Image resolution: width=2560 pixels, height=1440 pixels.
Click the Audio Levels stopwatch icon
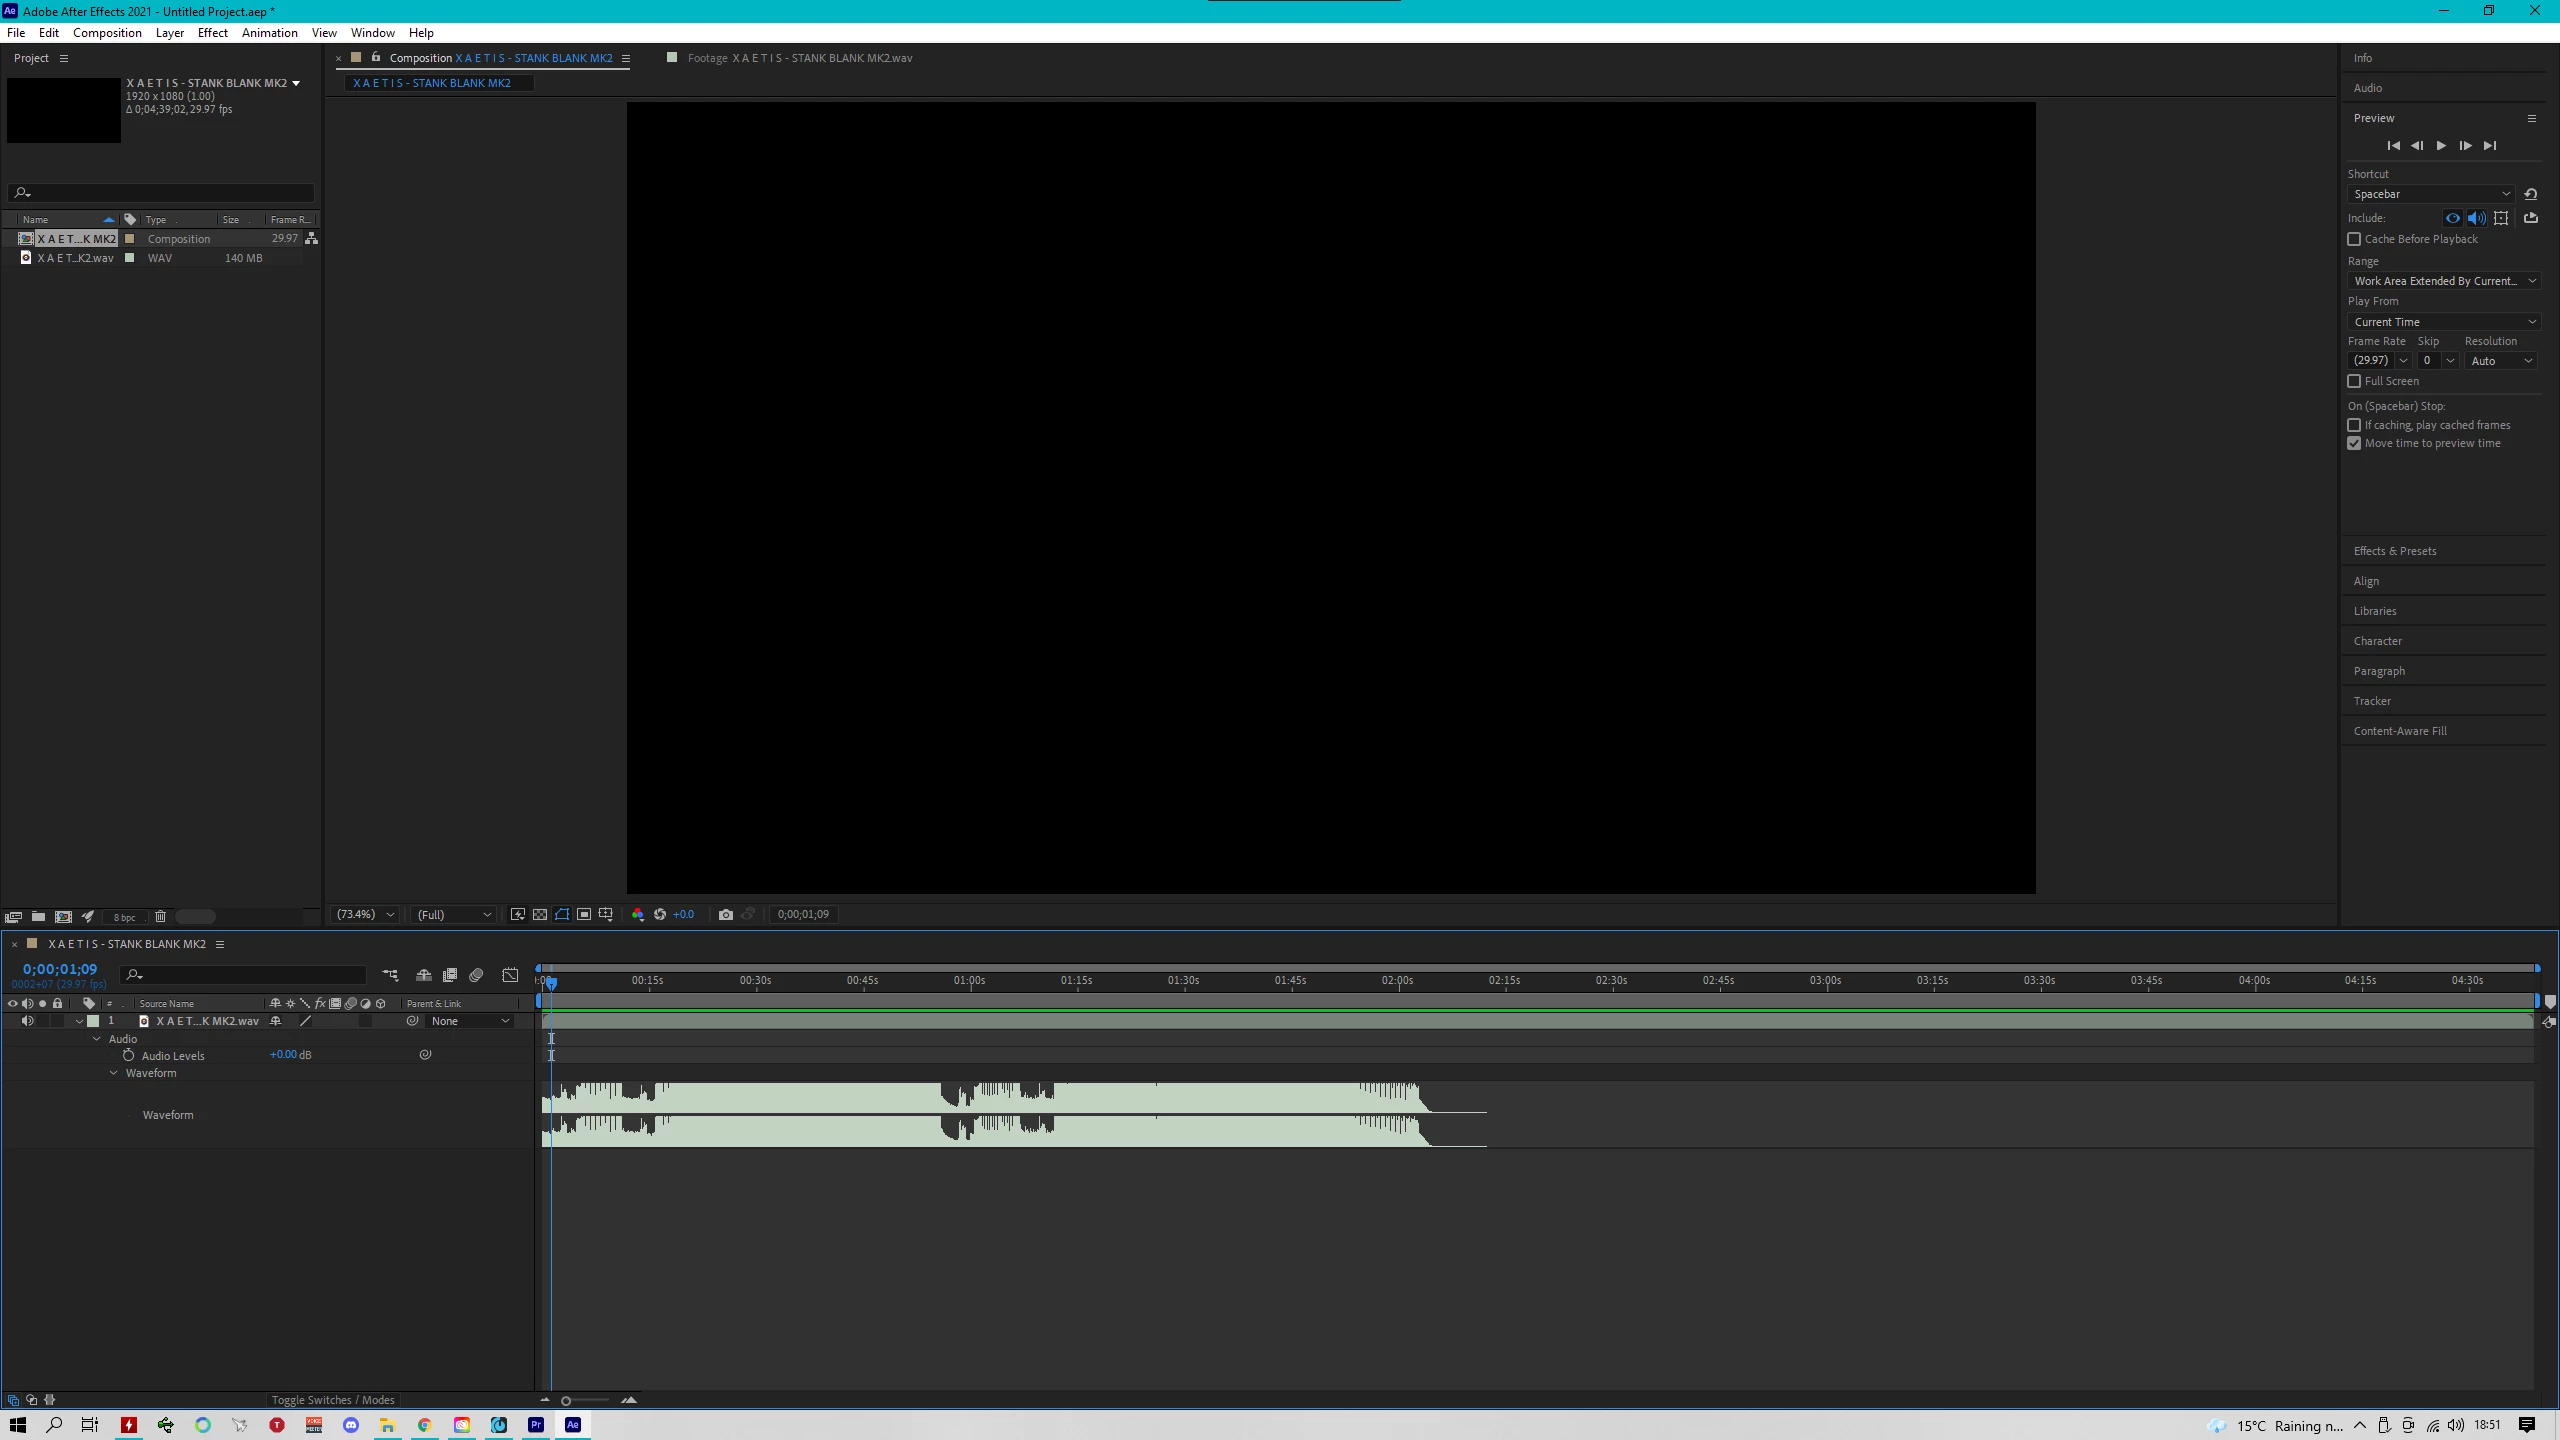click(x=128, y=1055)
